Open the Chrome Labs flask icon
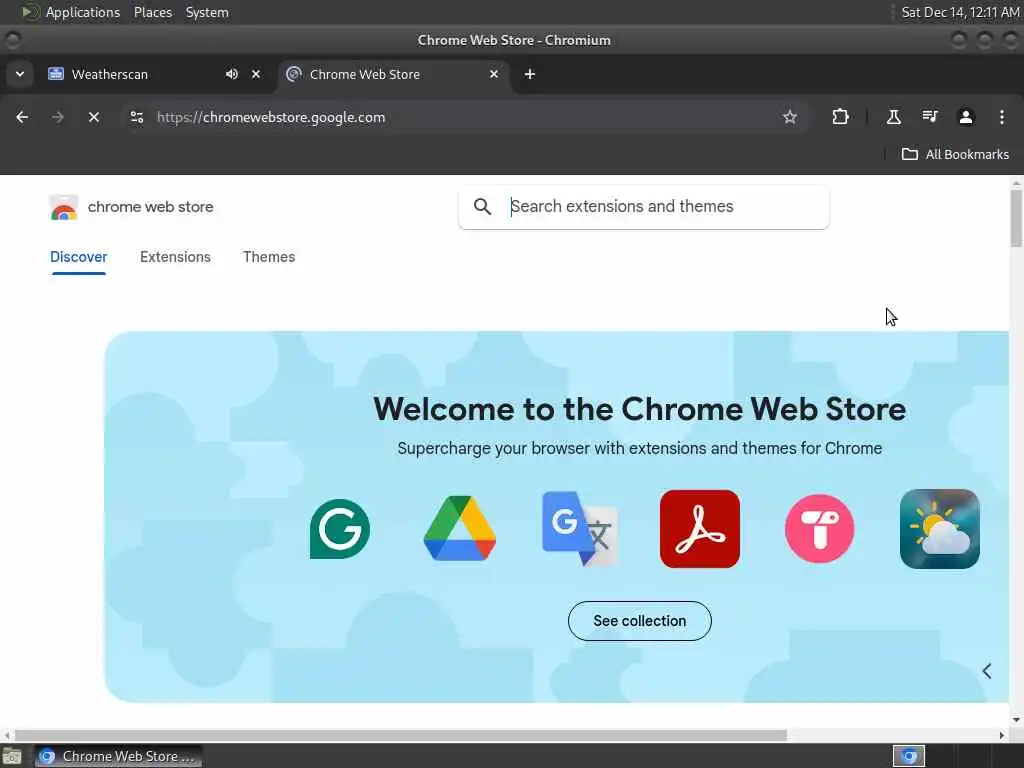The width and height of the screenshot is (1024, 768). [893, 117]
